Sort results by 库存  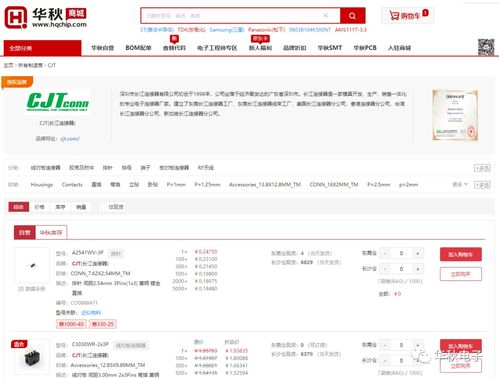click(60, 207)
